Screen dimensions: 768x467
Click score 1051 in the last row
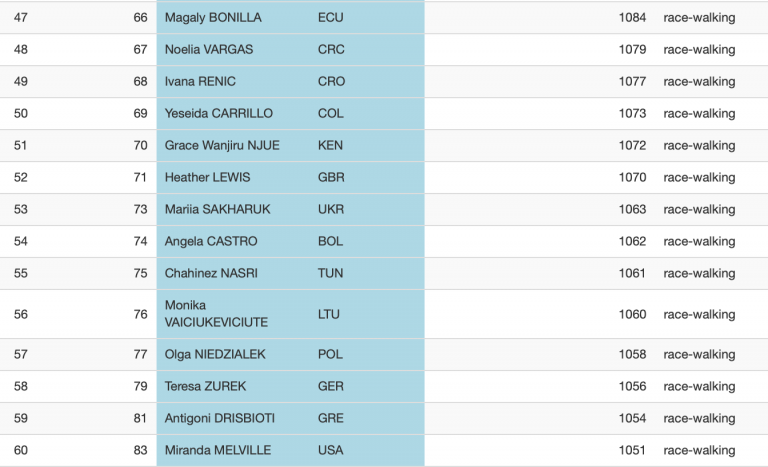pyautogui.click(x=632, y=451)
